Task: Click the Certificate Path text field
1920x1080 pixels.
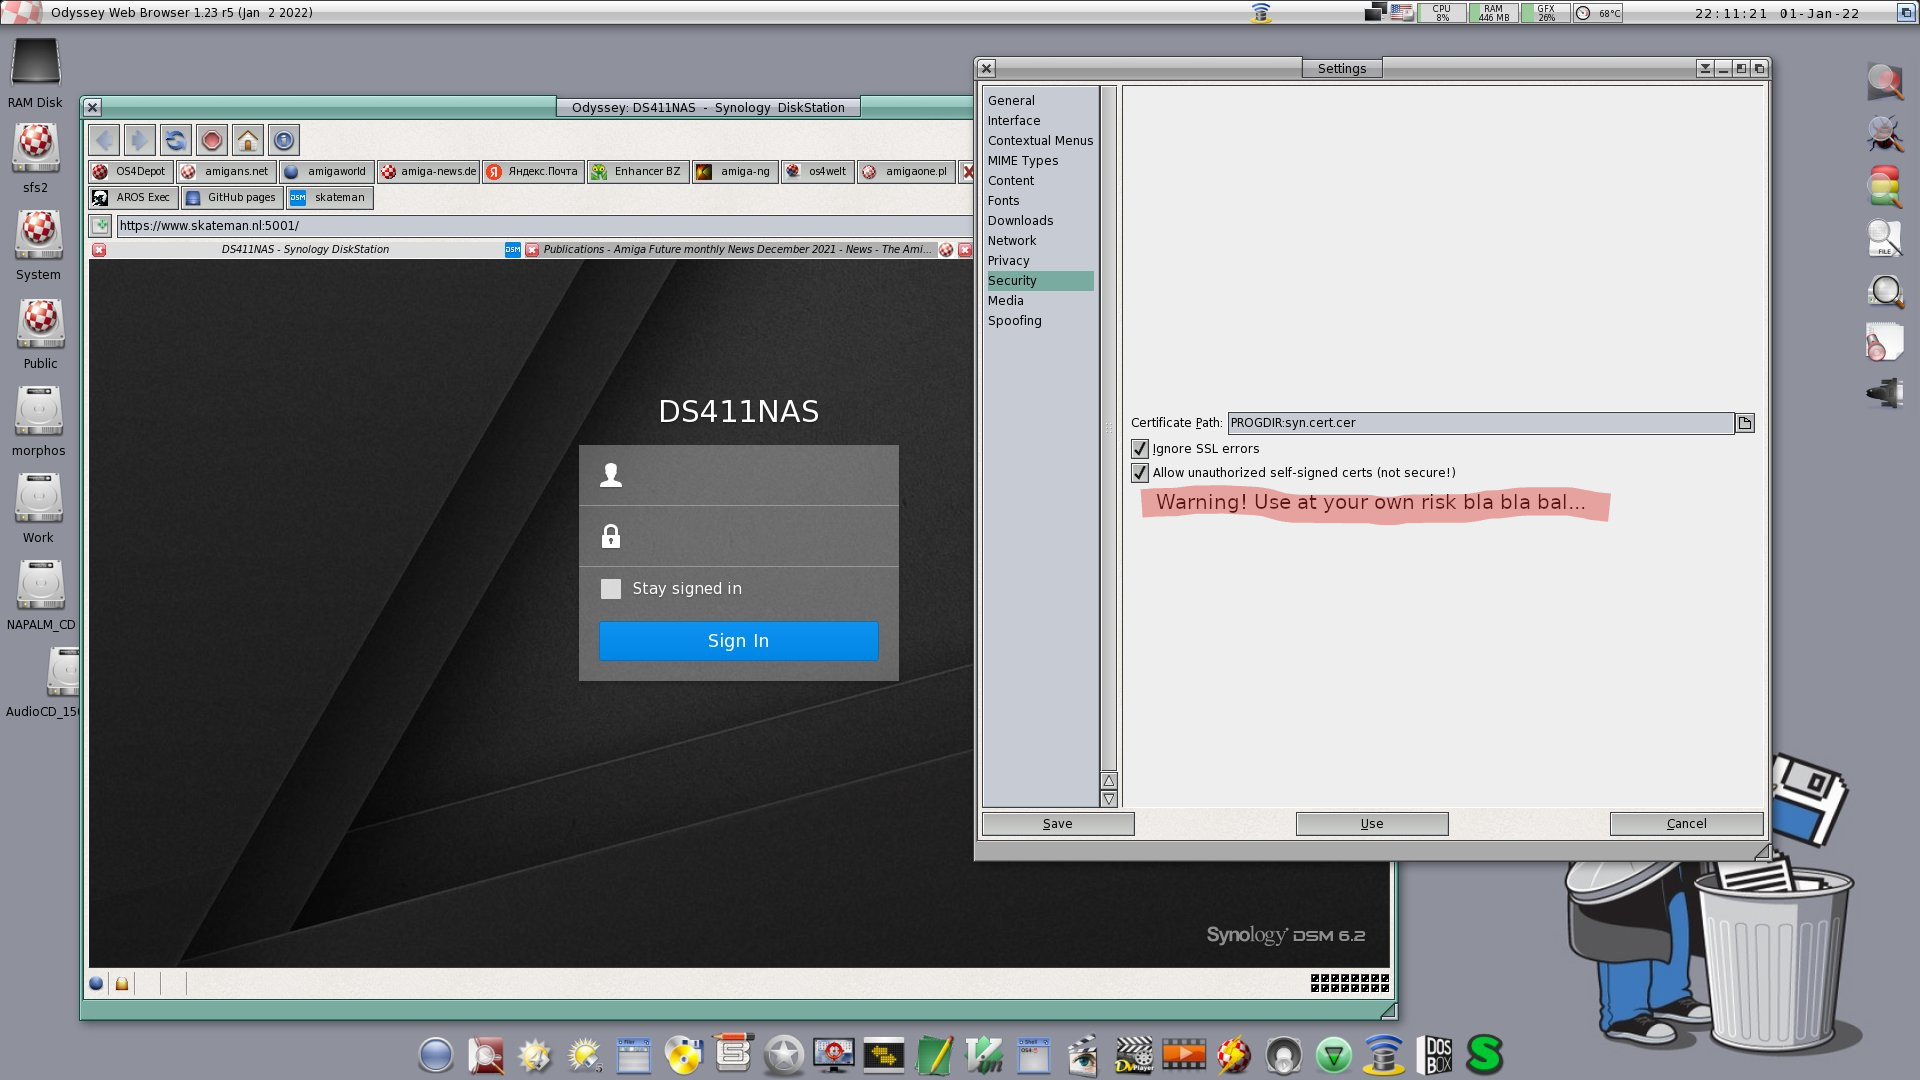Action: [1480, 423]
